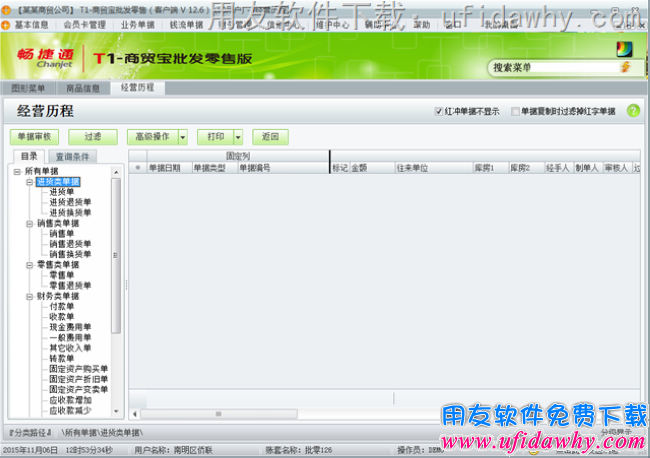Select 付款单 in the tree
650x458 pixels.
tap(61, 307)
